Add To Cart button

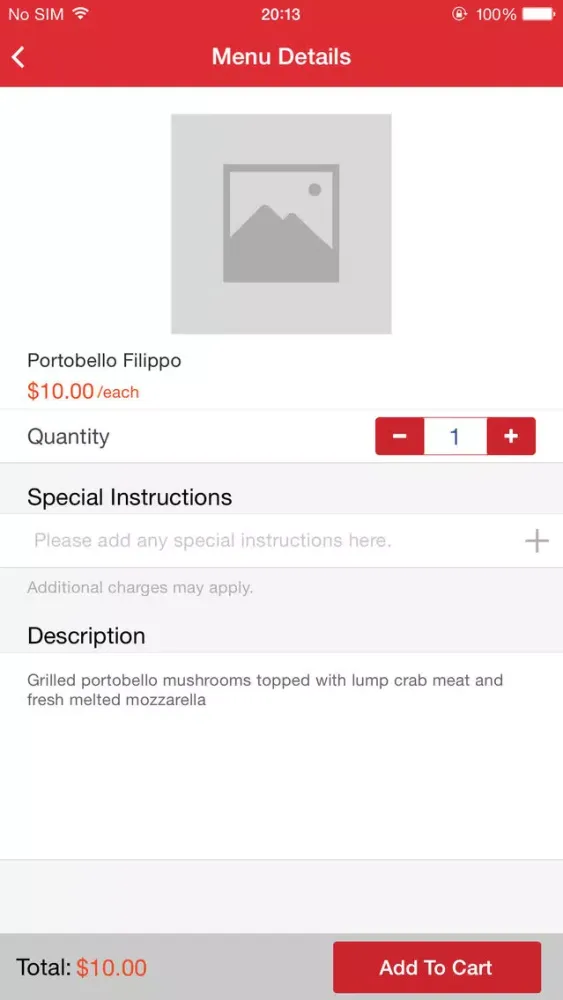(x=437, y=967)
